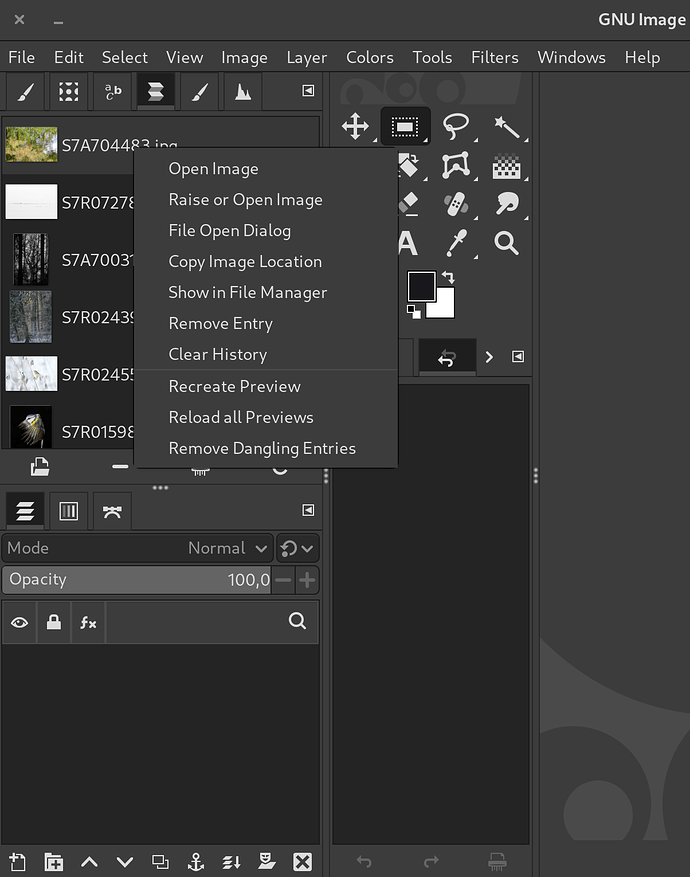Click the delete layer icon
This screenshot has width=690, height=877.
pyautogui.click(x=302, y=861)
